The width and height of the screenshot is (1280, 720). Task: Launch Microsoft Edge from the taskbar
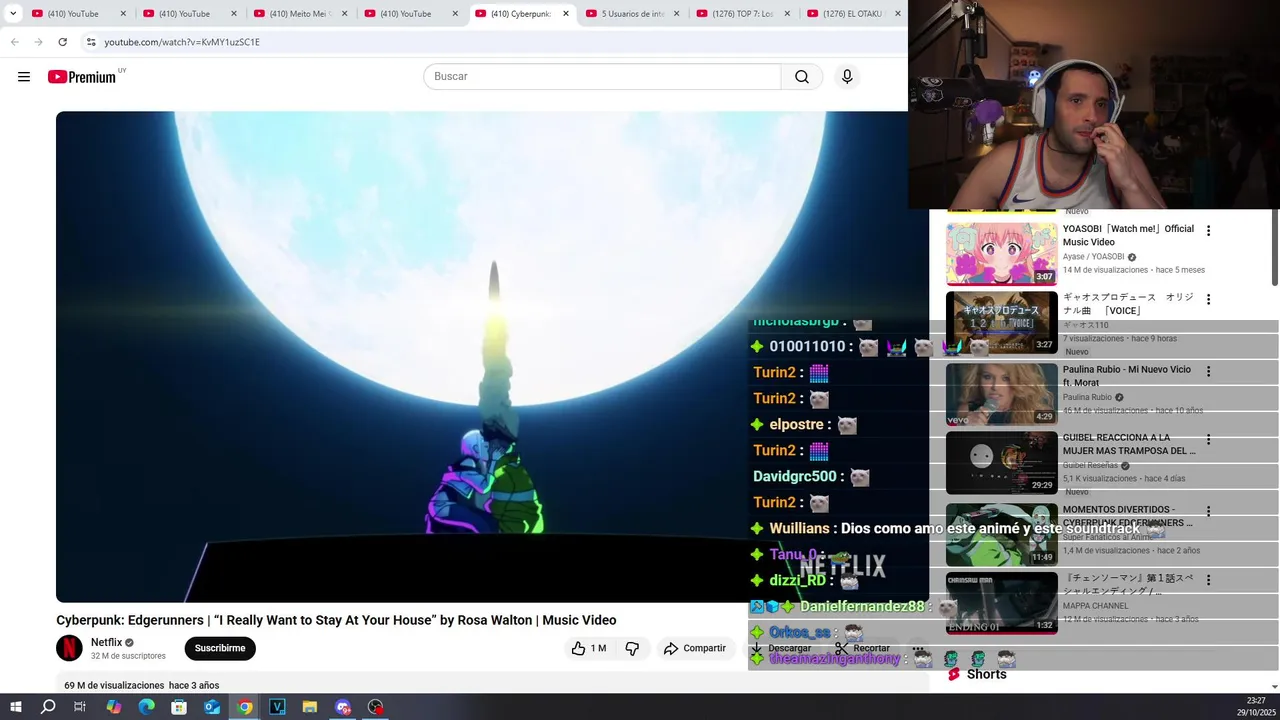146,707
